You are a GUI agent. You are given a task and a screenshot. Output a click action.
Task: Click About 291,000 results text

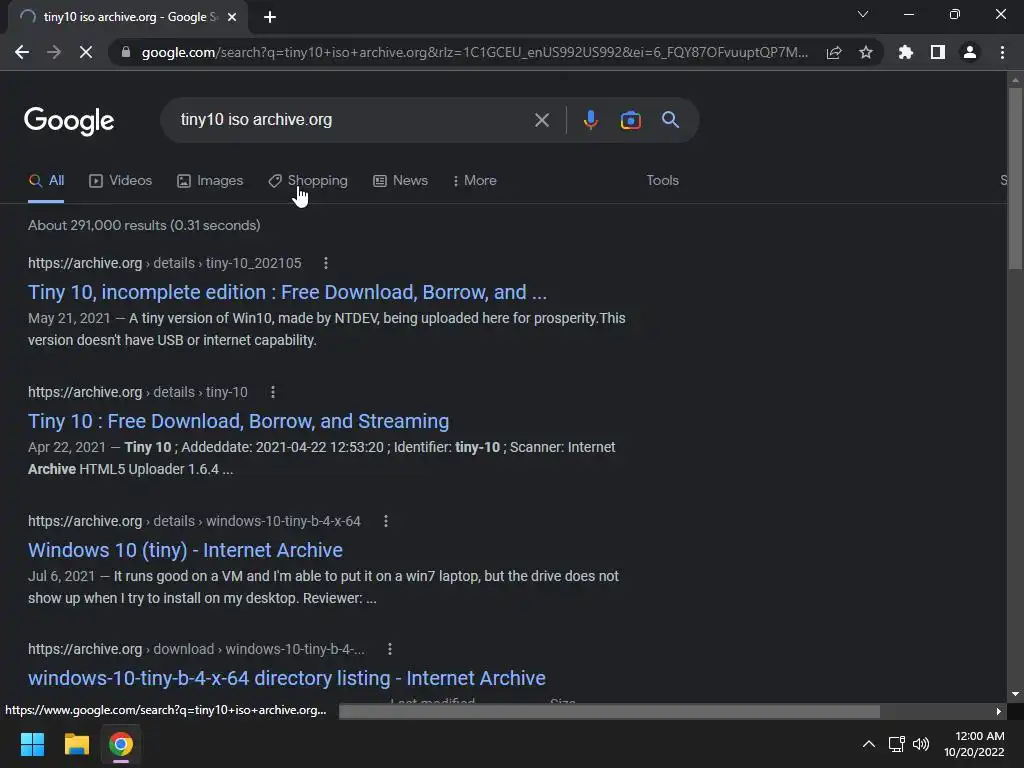click(144, 225)
